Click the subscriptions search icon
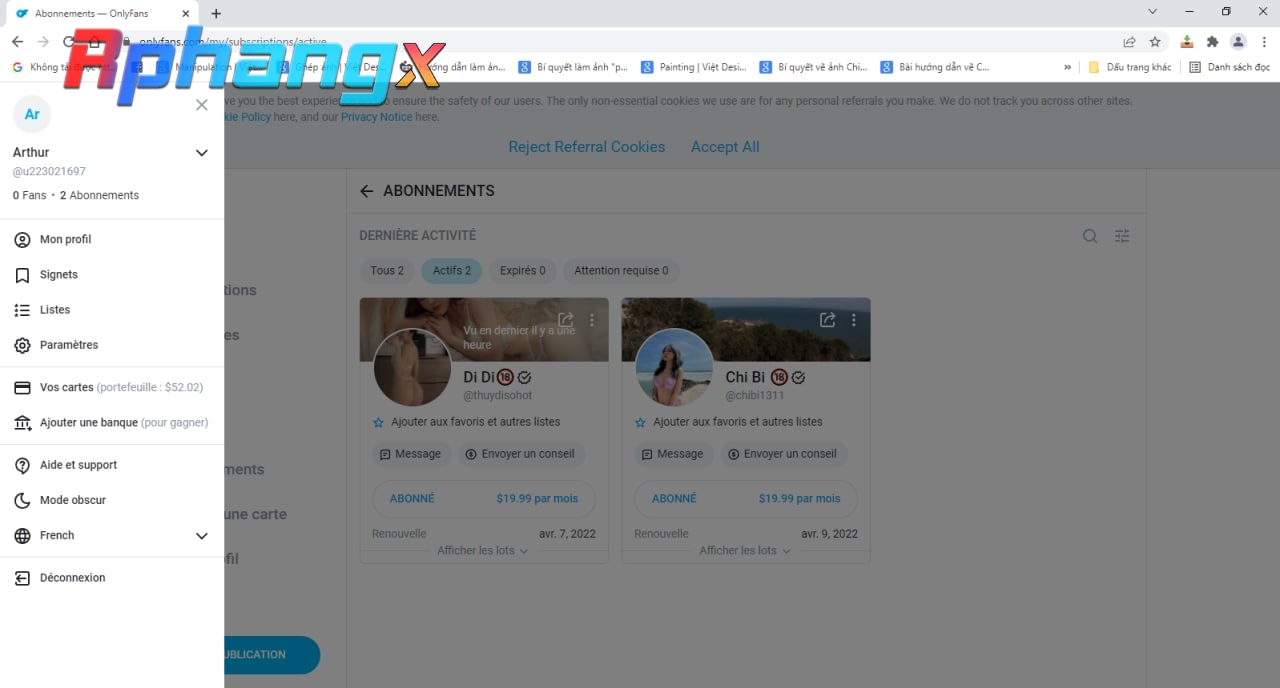Screen dimensions: 1280x688 [1090, 236]
